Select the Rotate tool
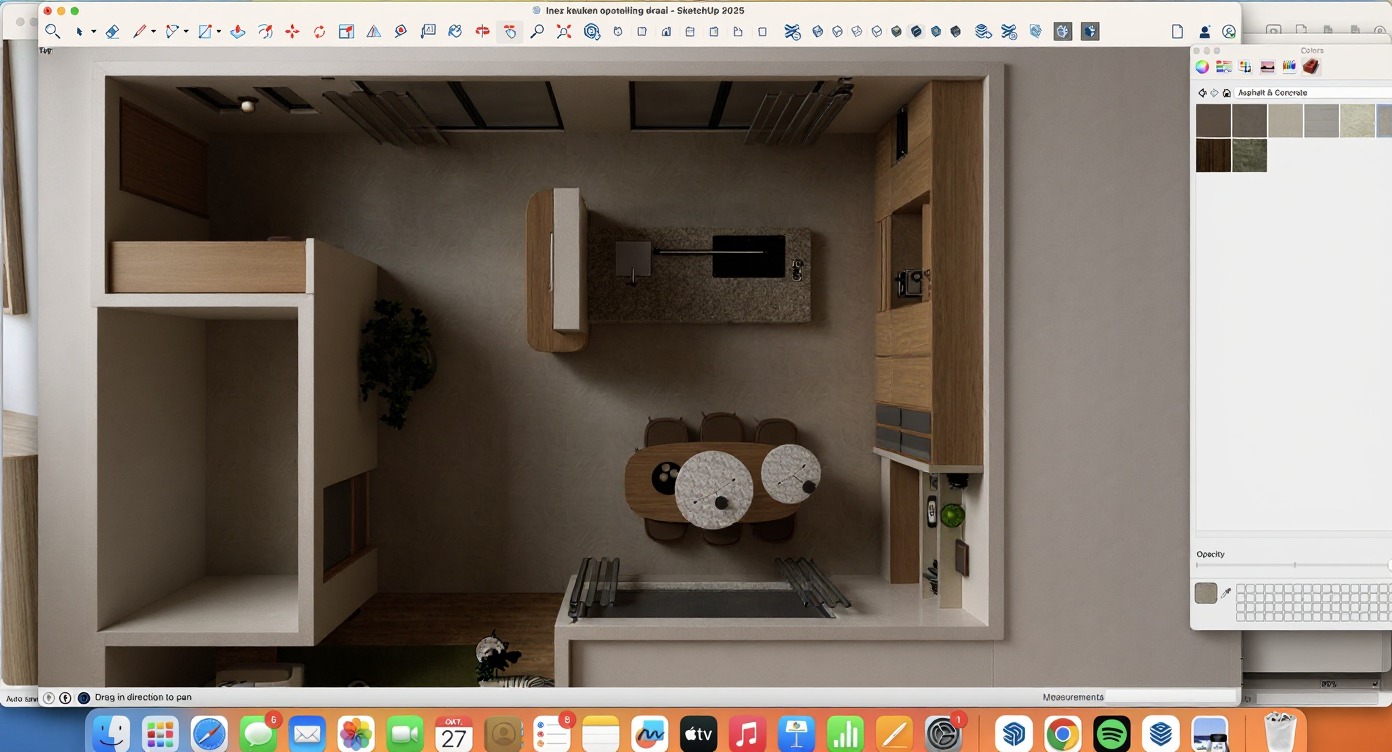Image resolution: width=1392 pixels, height=752 pixels. click(x=319, y=32)
